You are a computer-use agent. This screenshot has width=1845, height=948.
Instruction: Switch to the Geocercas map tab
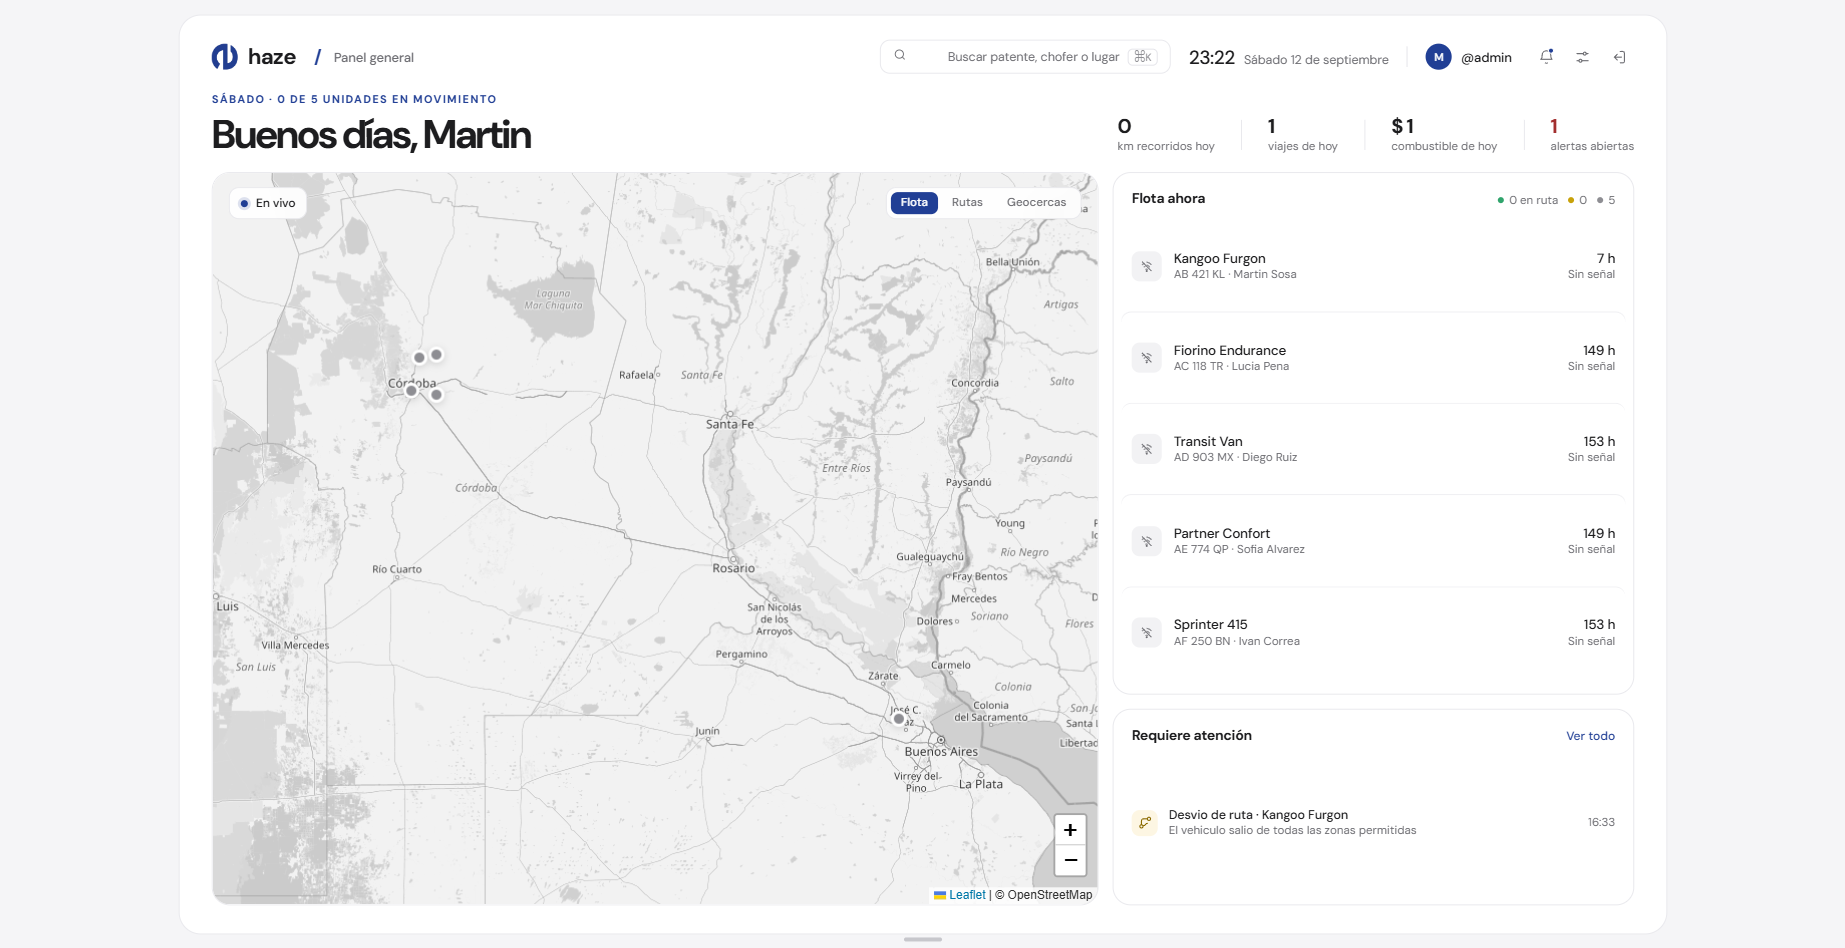pos(1036,202)
